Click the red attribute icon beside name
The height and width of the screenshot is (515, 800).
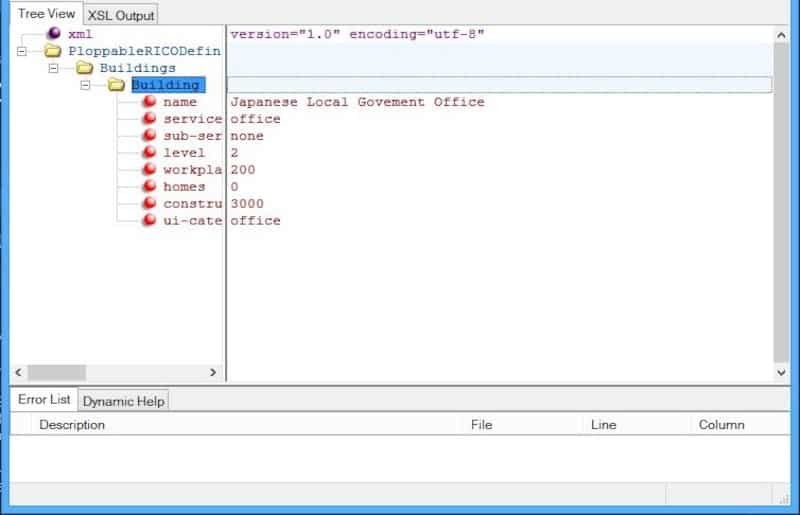(149, 102)
